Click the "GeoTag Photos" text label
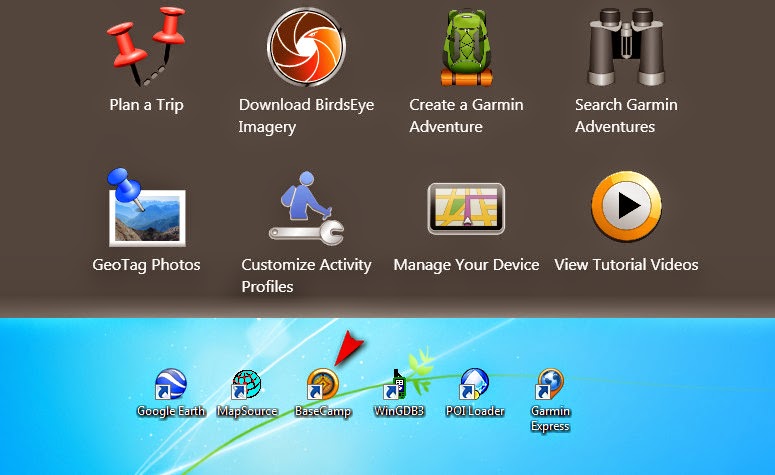775x475 pixels. 146,265
